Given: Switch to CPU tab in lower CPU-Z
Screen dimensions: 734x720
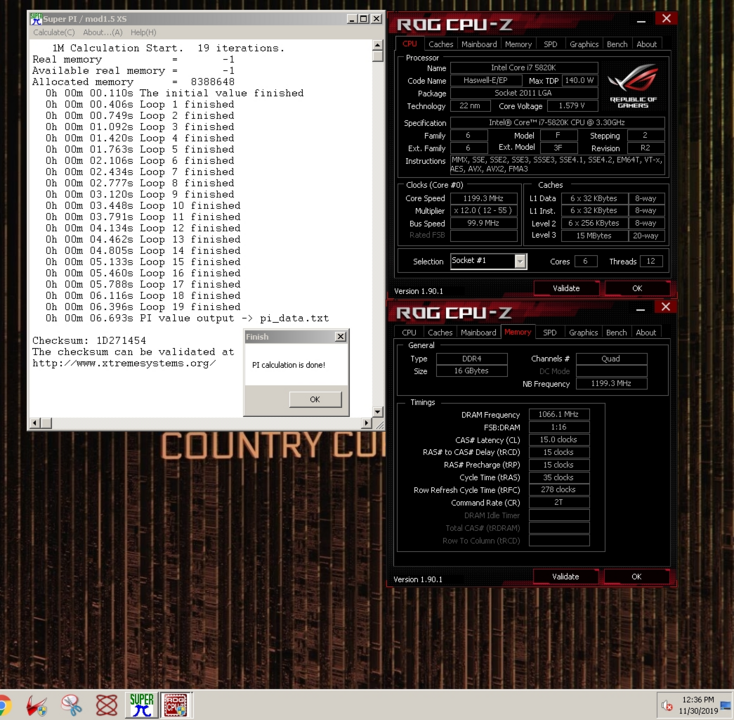Looking at the screenshot, I should (x=409, y=332).
